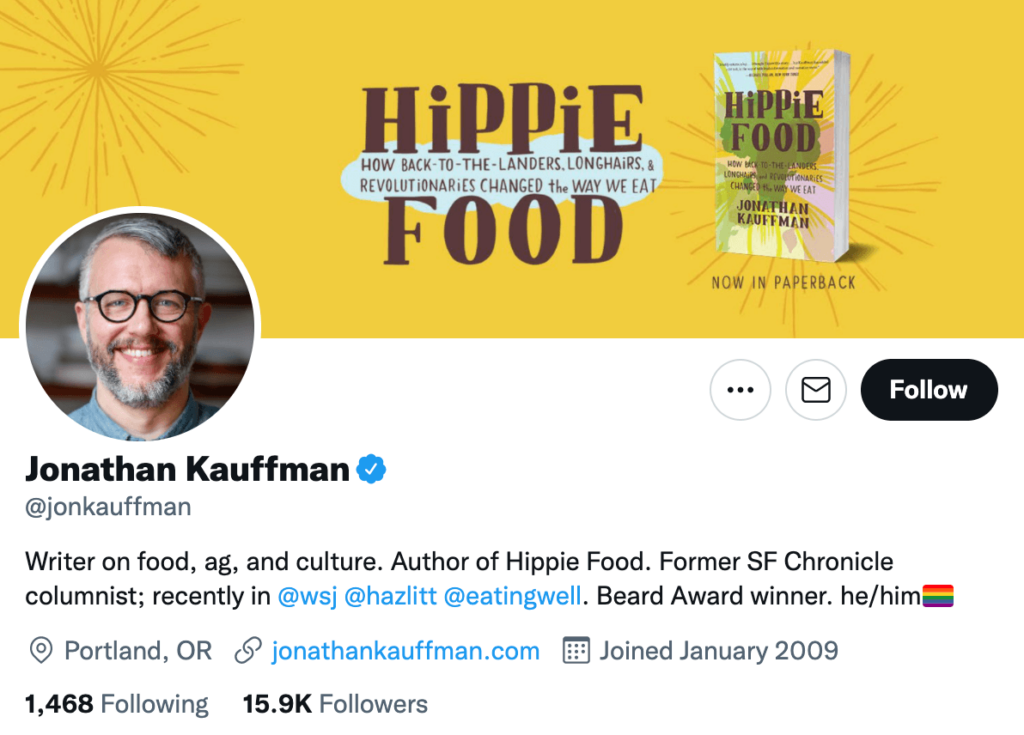Click the rainbow pride flag emoji
The width and height of the screenshot is (1024, 735).
coord(938,597)
